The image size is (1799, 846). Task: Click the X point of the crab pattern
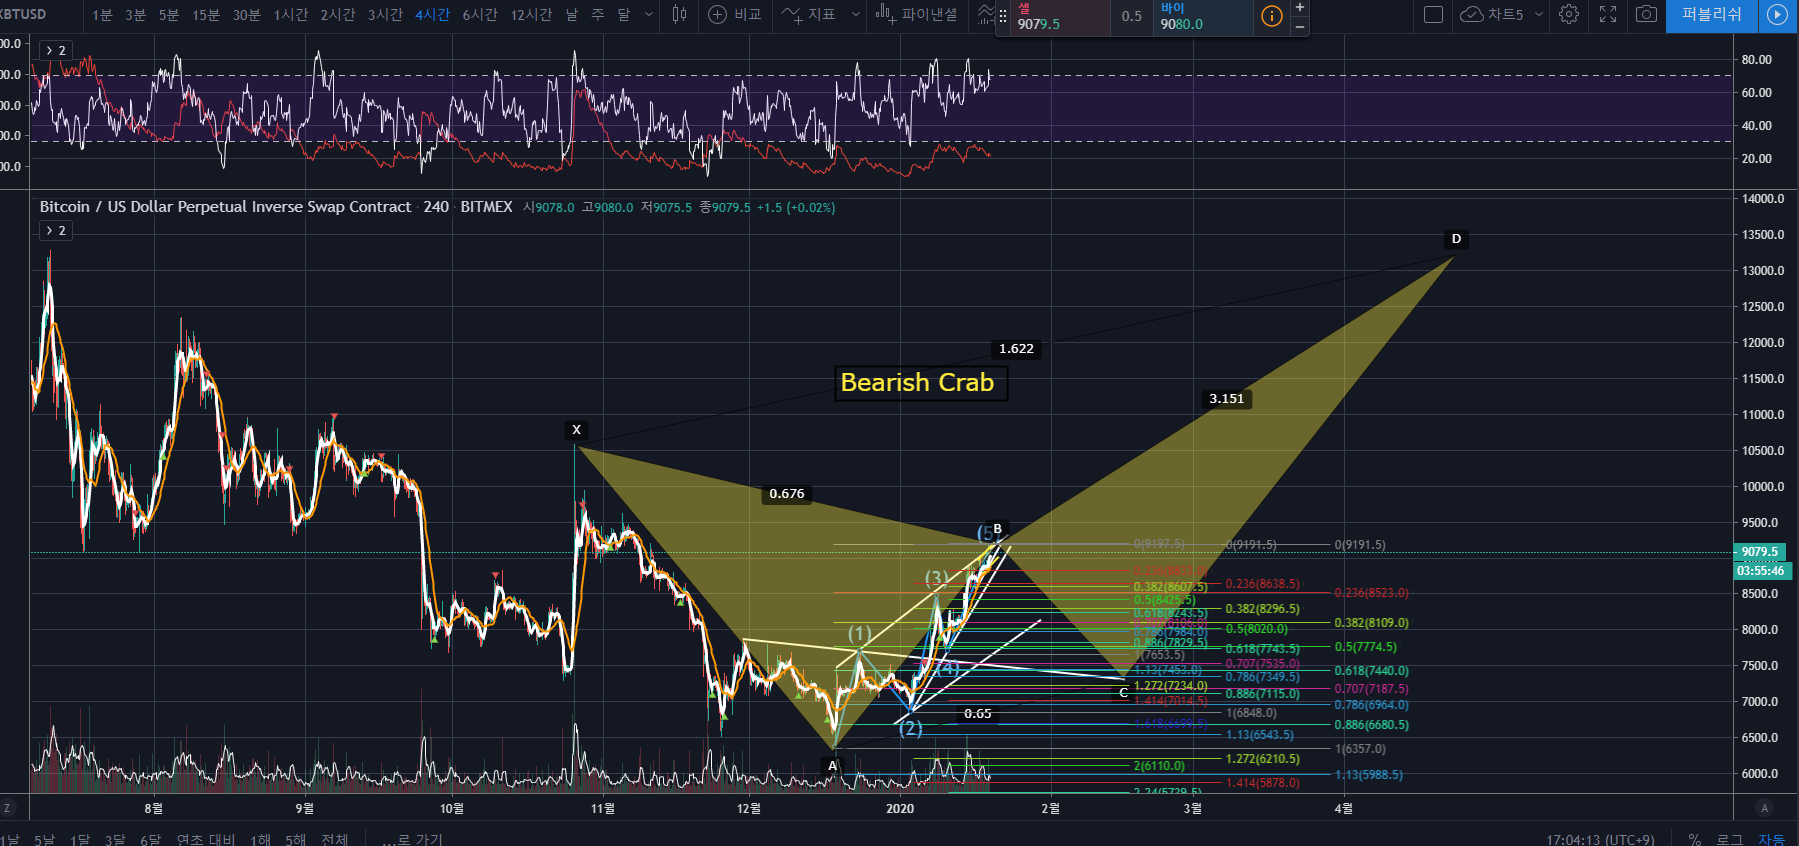pyautogui.click(x=576, y=430)
